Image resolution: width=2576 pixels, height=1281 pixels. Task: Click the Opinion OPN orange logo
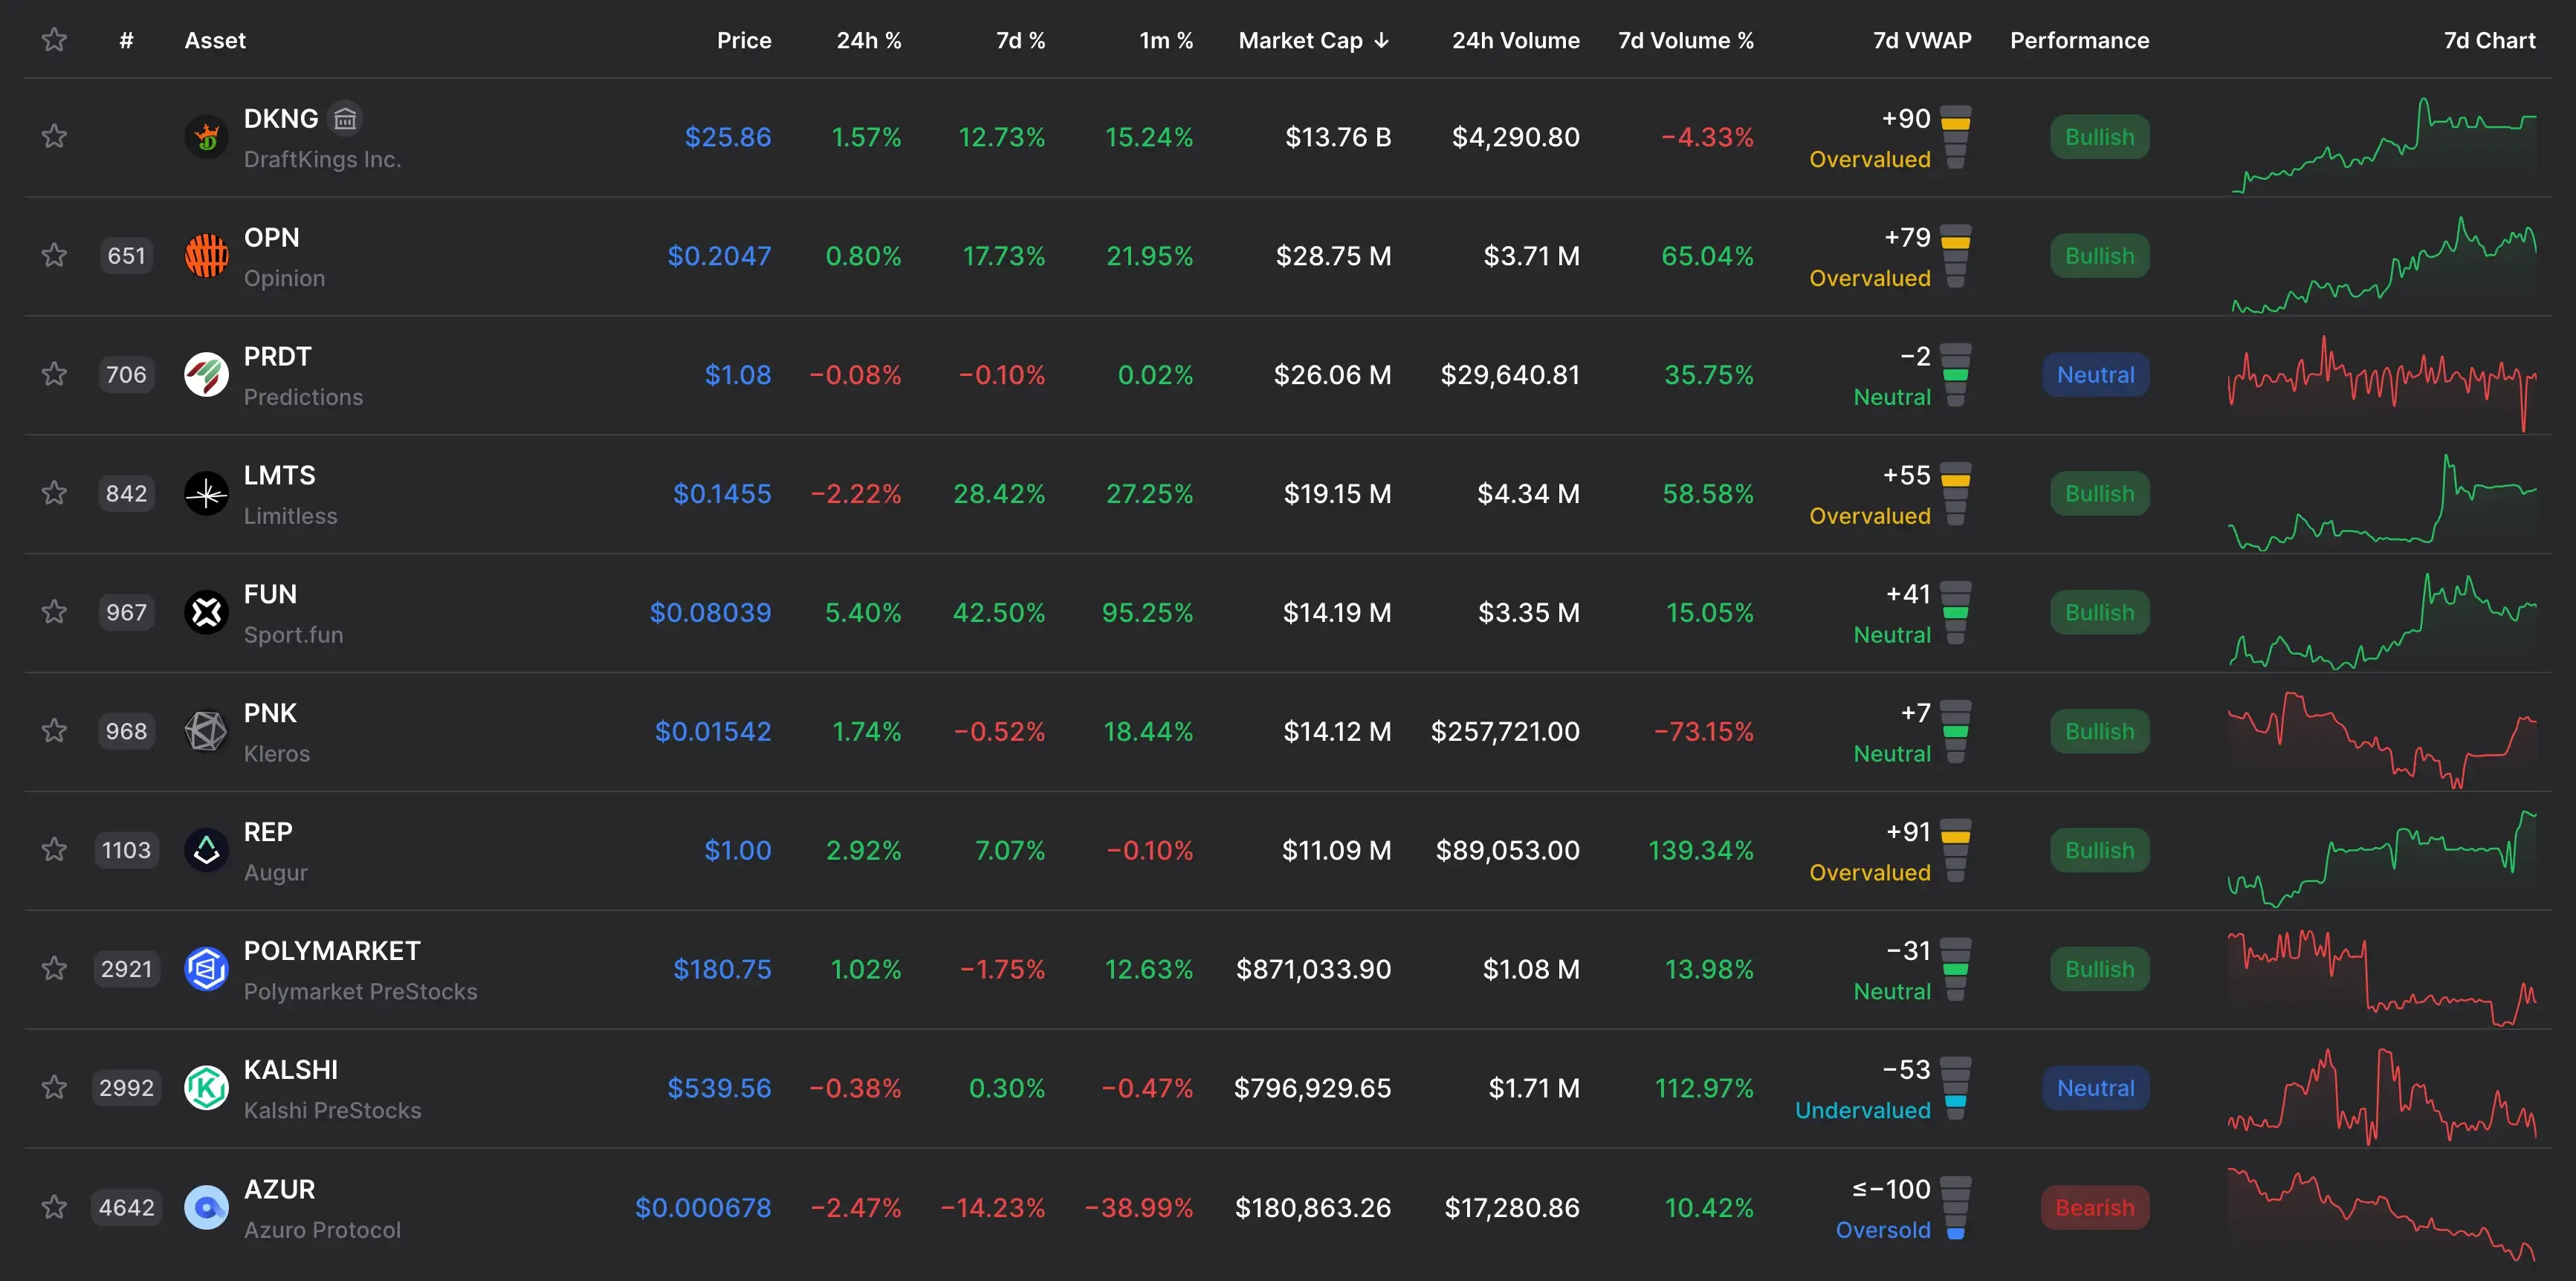click(x=207, y=255)
